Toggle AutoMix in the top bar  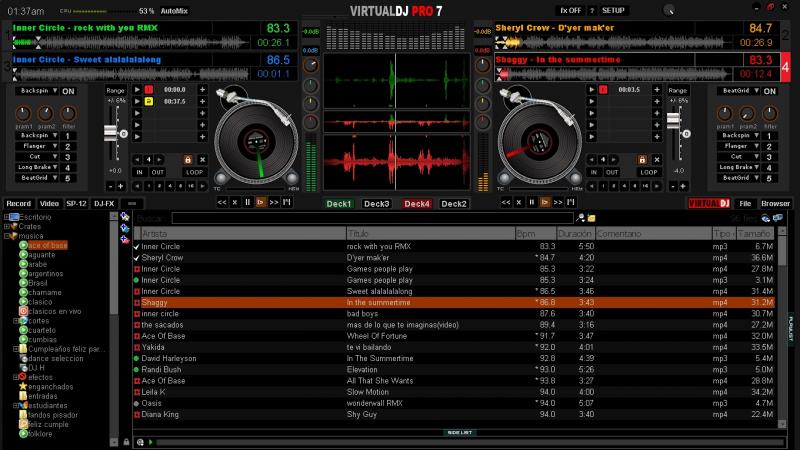[x=174, y=11]
